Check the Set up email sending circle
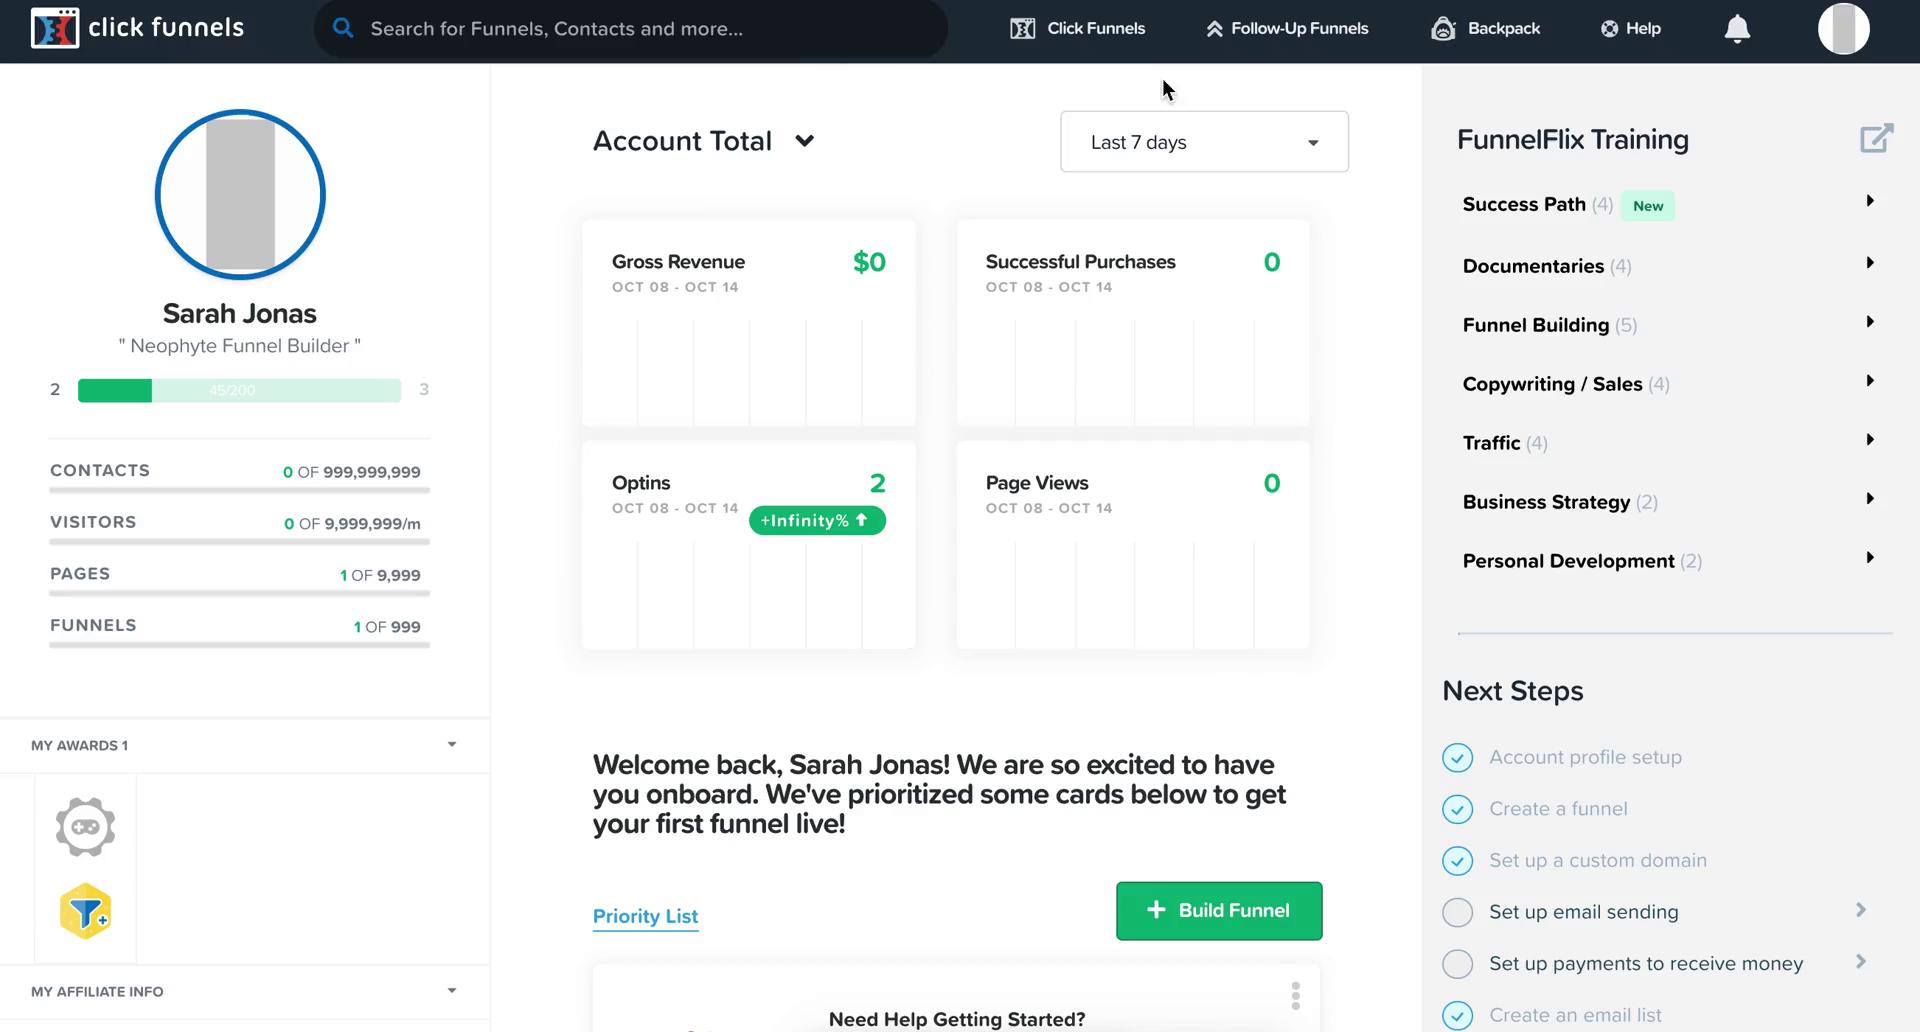Image resolution: width=1920 pixels, height=1032 pixels. (x=1457, y=912)
